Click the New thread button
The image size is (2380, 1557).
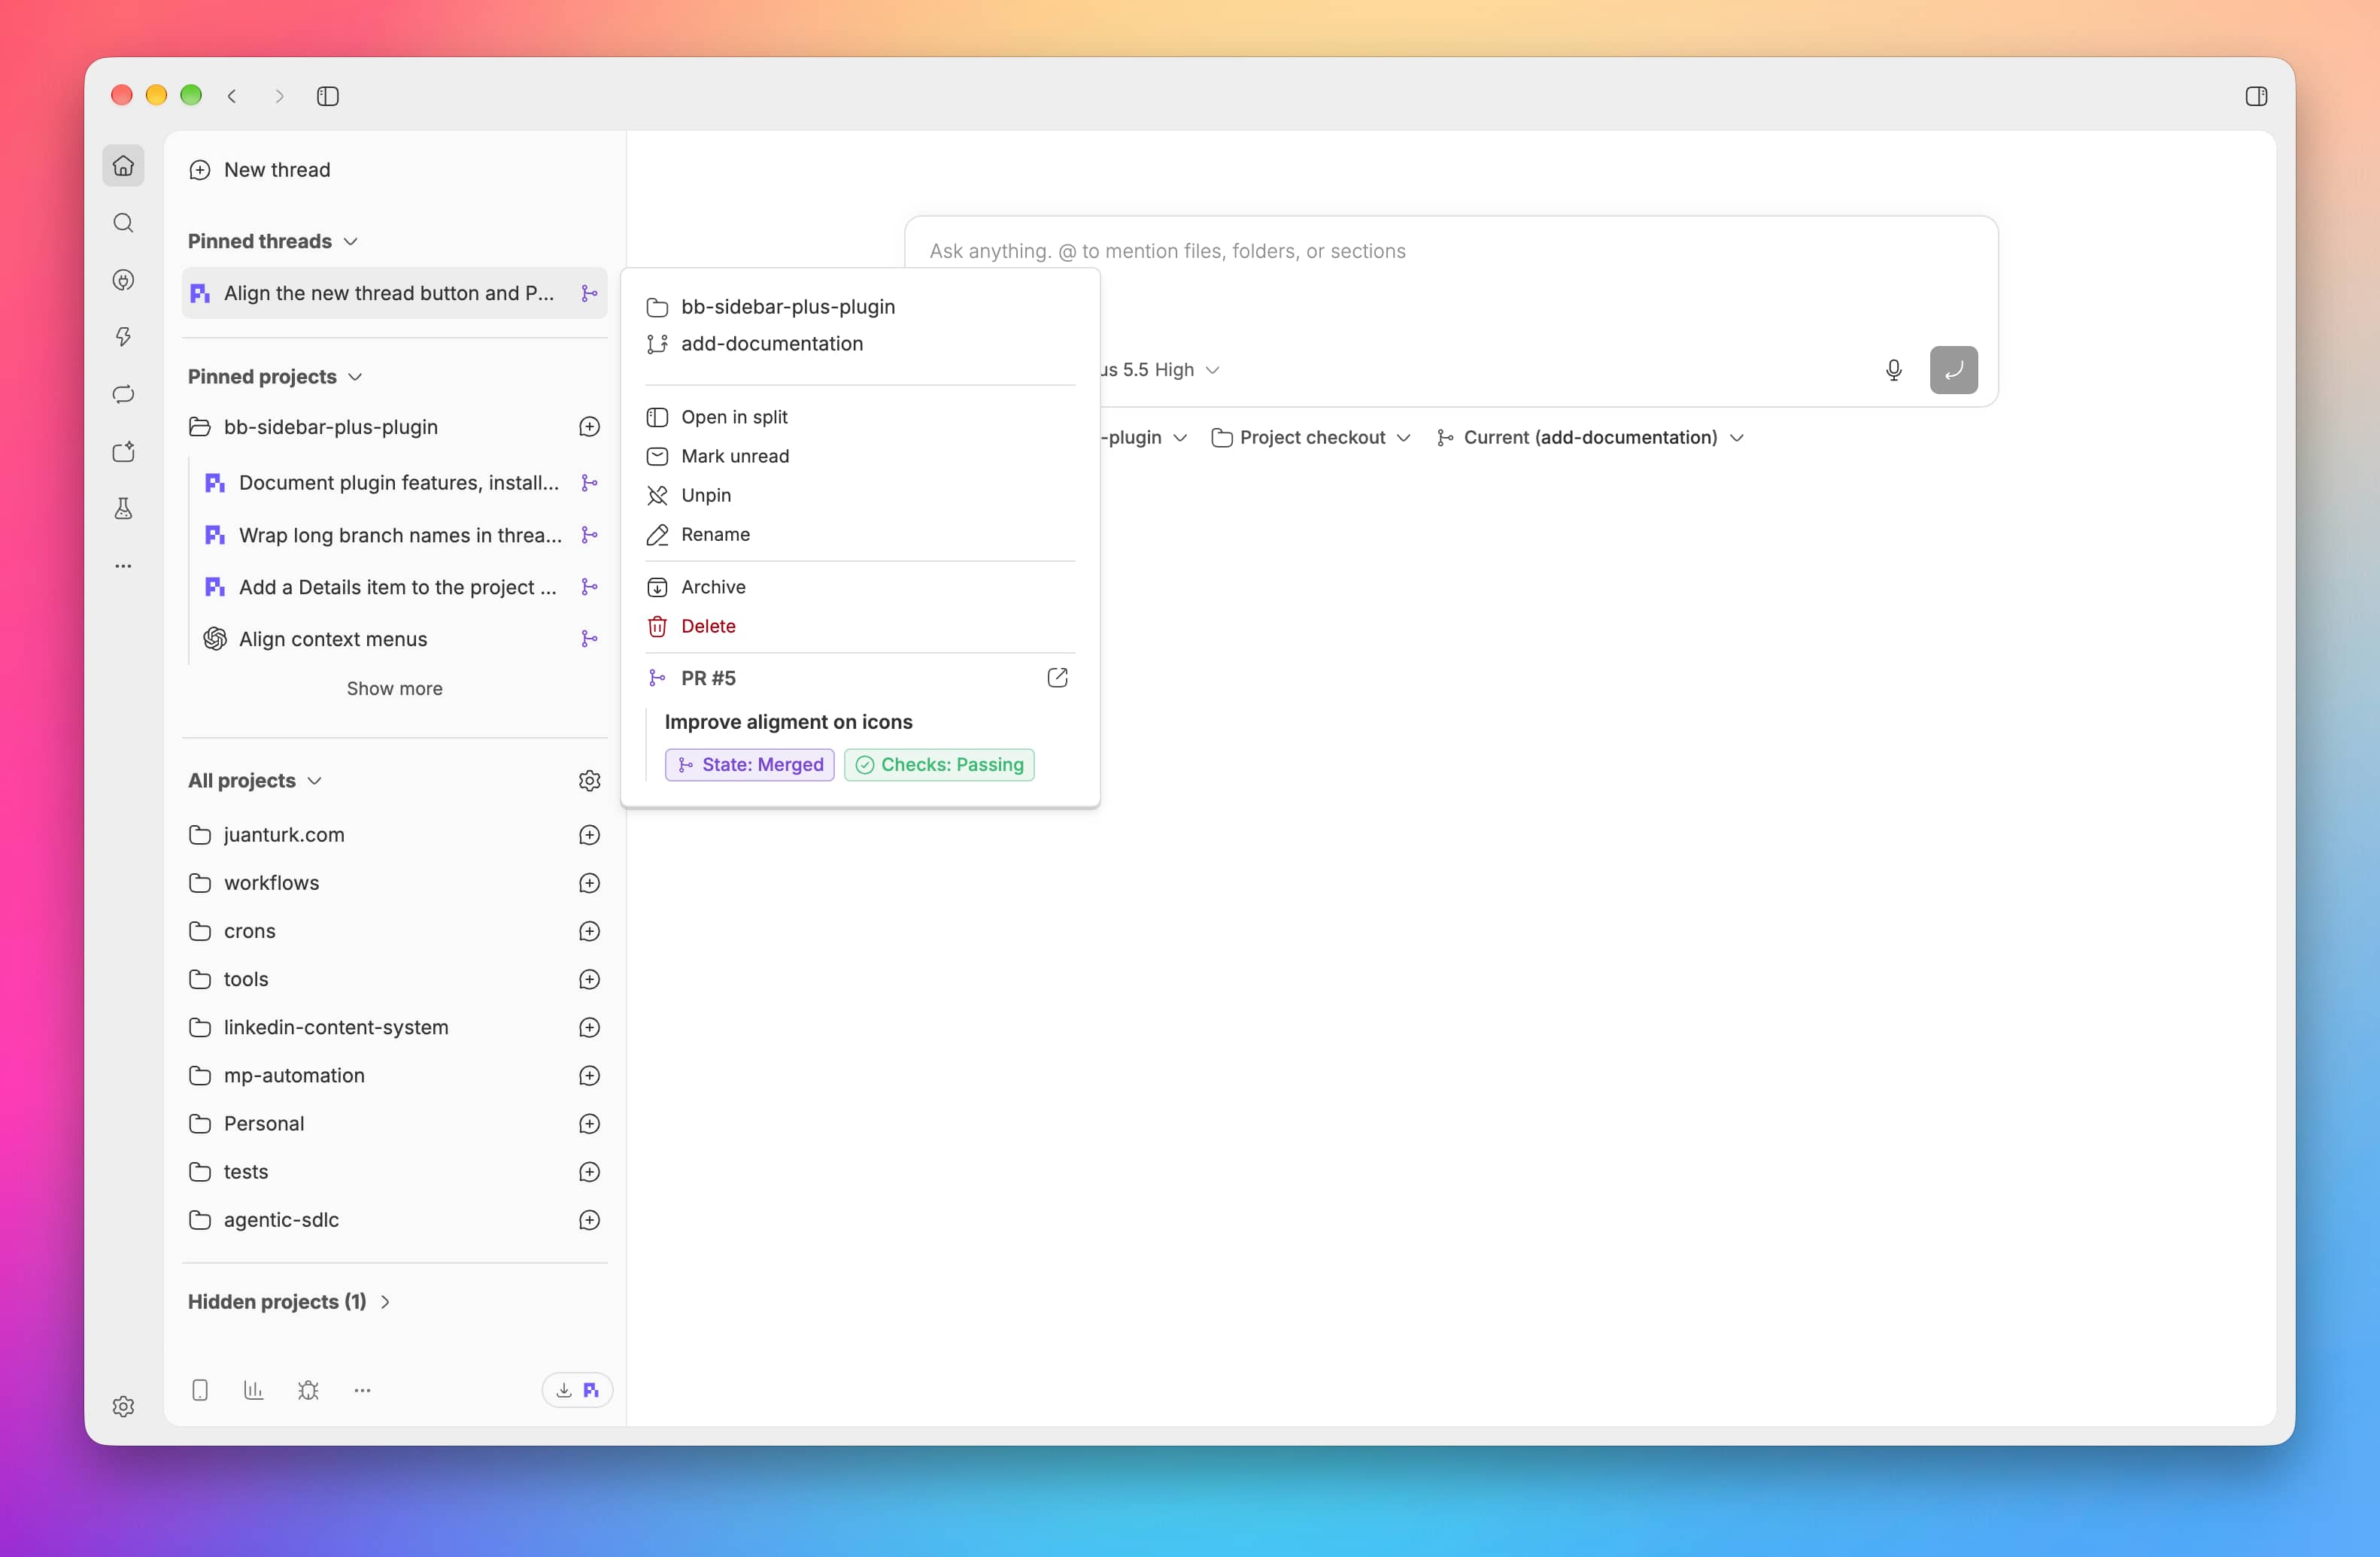coord(260,170)
